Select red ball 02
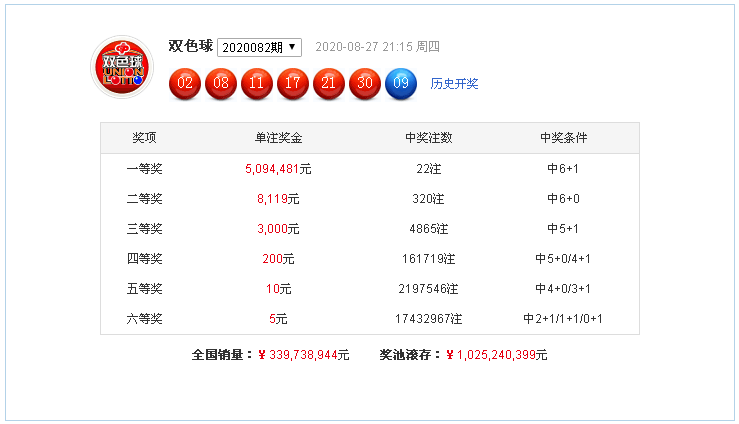739x424 pixels. pos(185,83)
